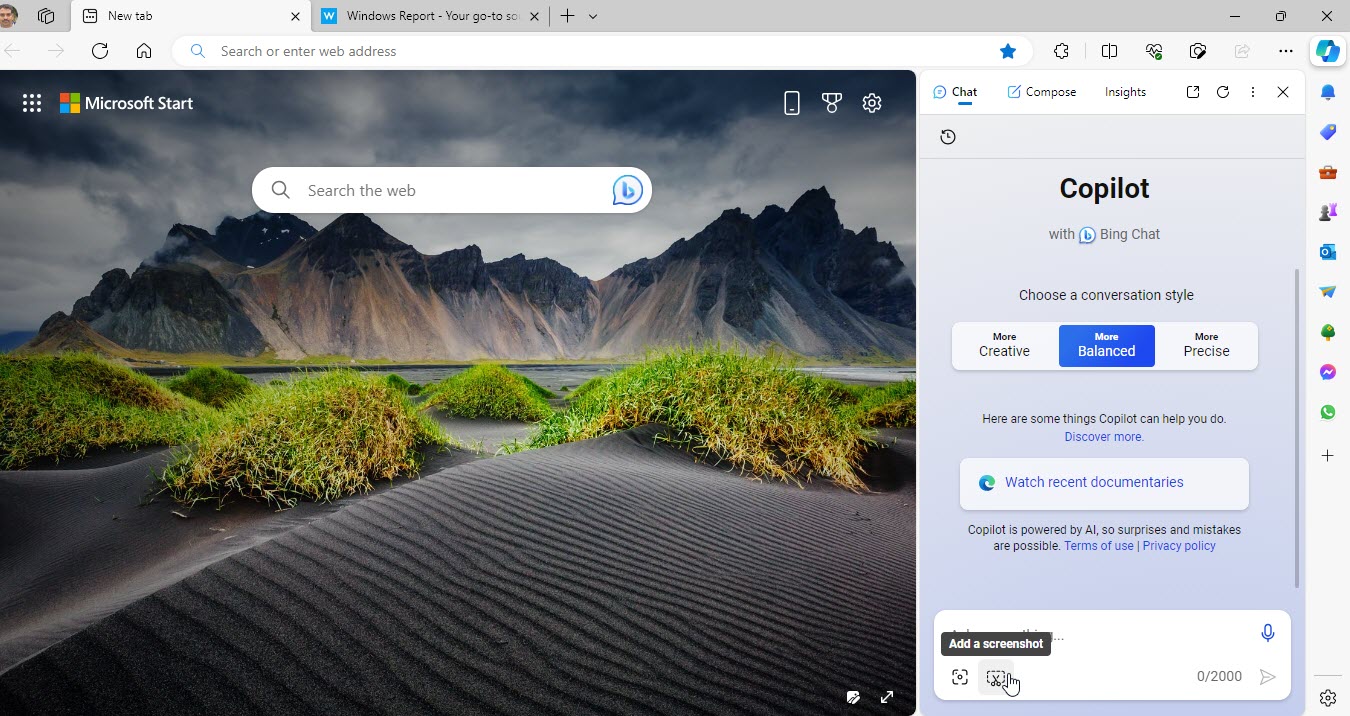Expand the background image to fullscreen

(x=887, y=697)
